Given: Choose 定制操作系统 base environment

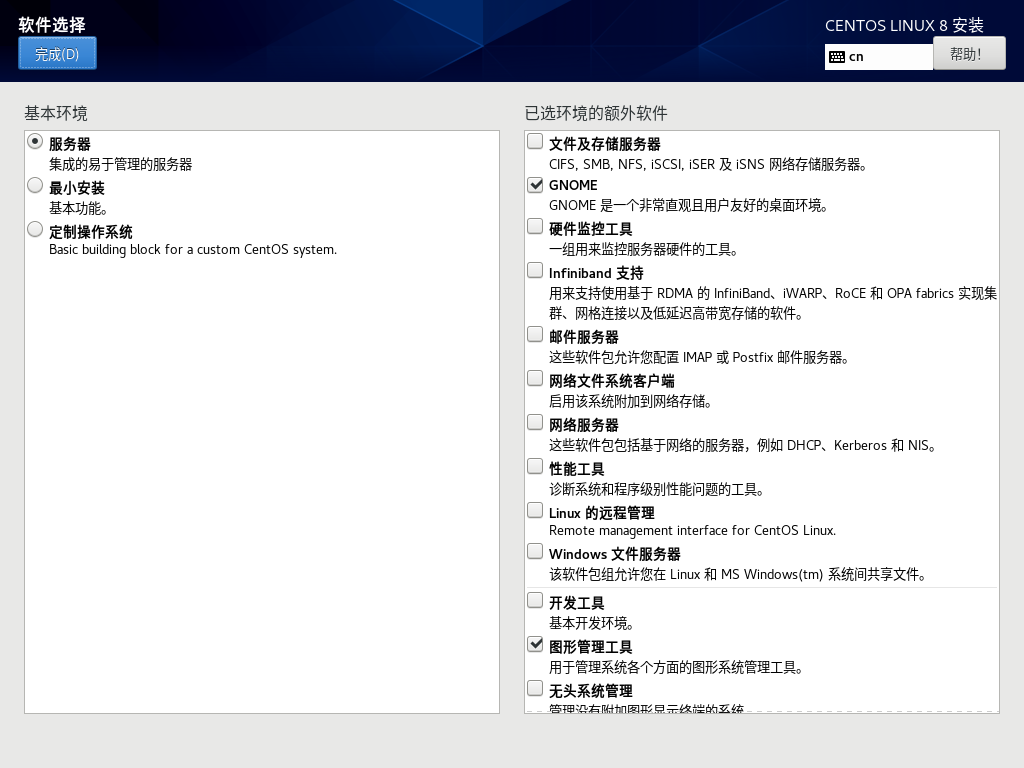Looking at the screenshot, I should 36,230.
